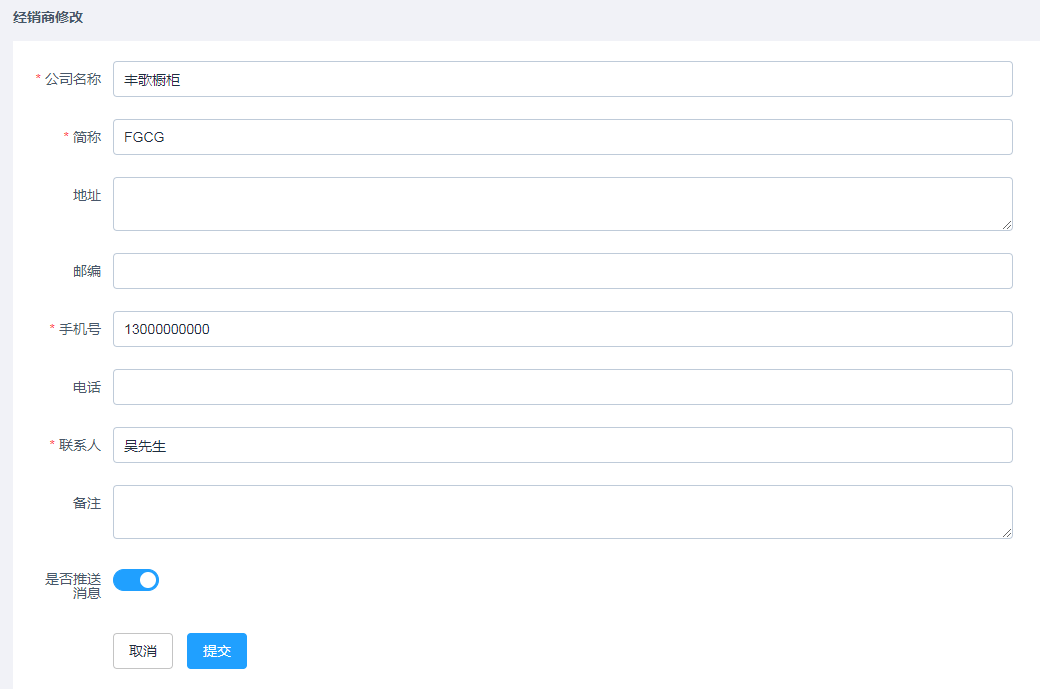This screenshot has height=689, width=1040.
Task: Click the 简称 label text
Action: [87, 137]
